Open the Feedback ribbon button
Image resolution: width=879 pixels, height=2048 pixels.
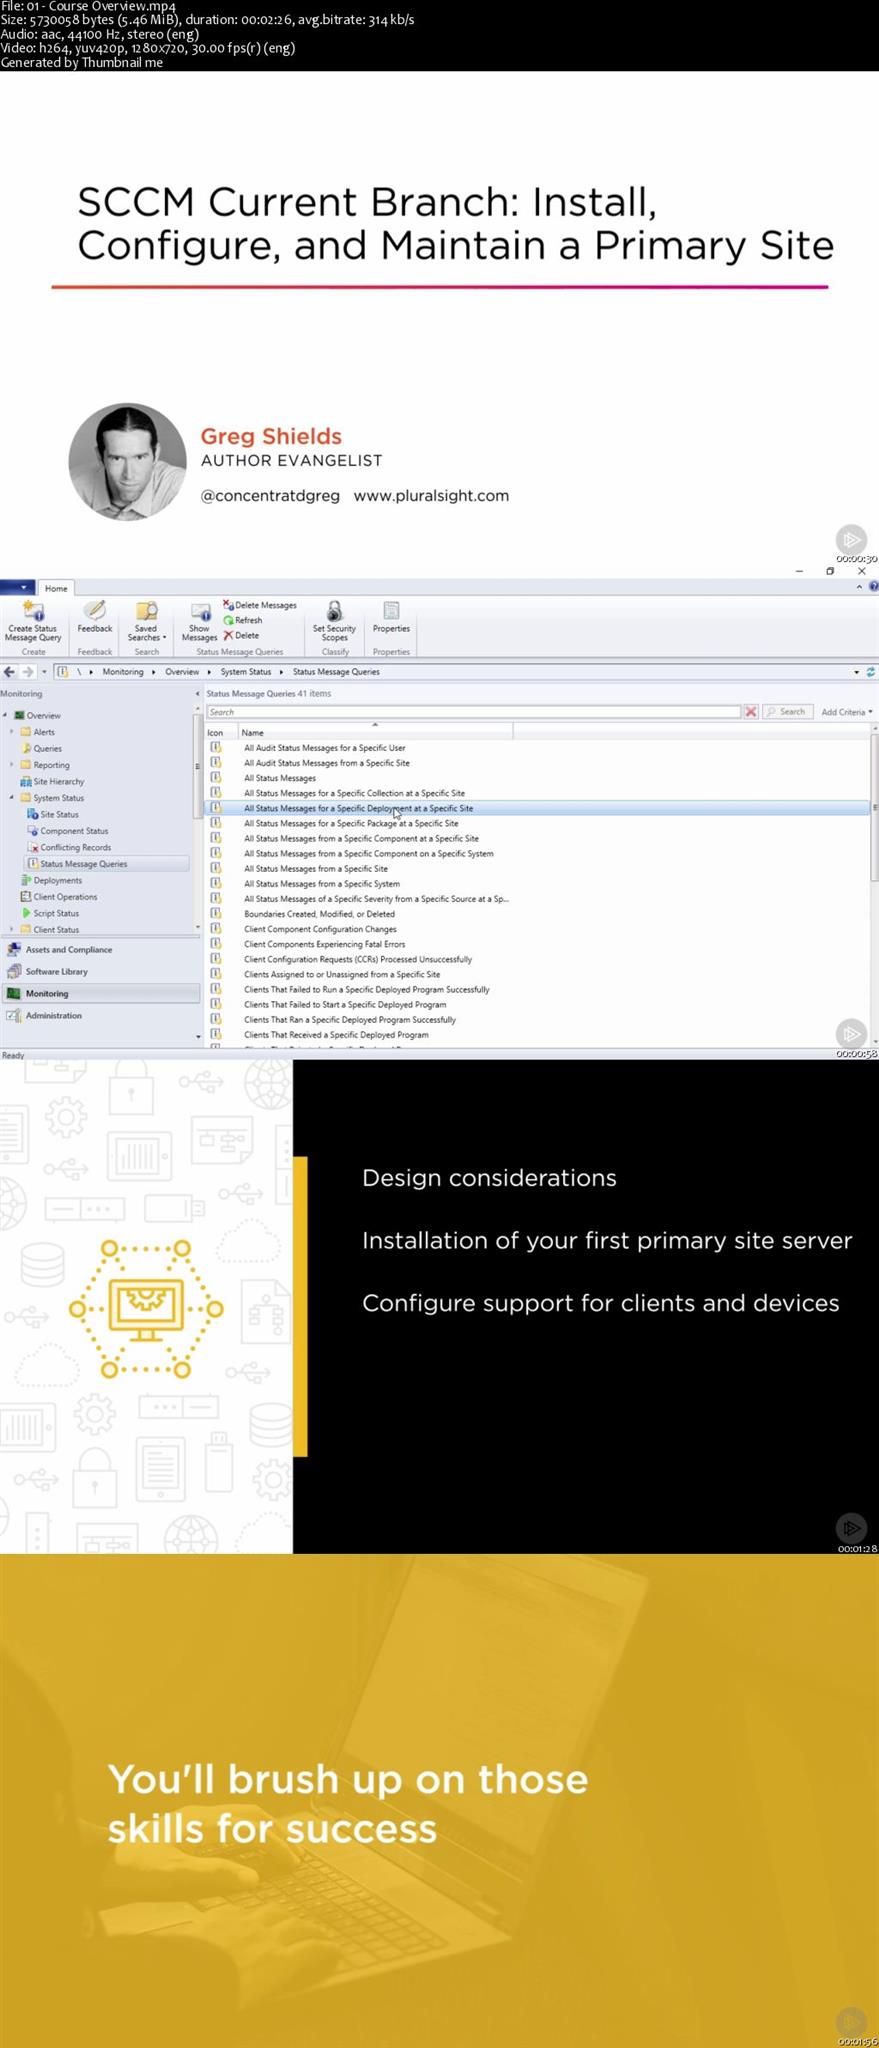(x=95, y=618)
